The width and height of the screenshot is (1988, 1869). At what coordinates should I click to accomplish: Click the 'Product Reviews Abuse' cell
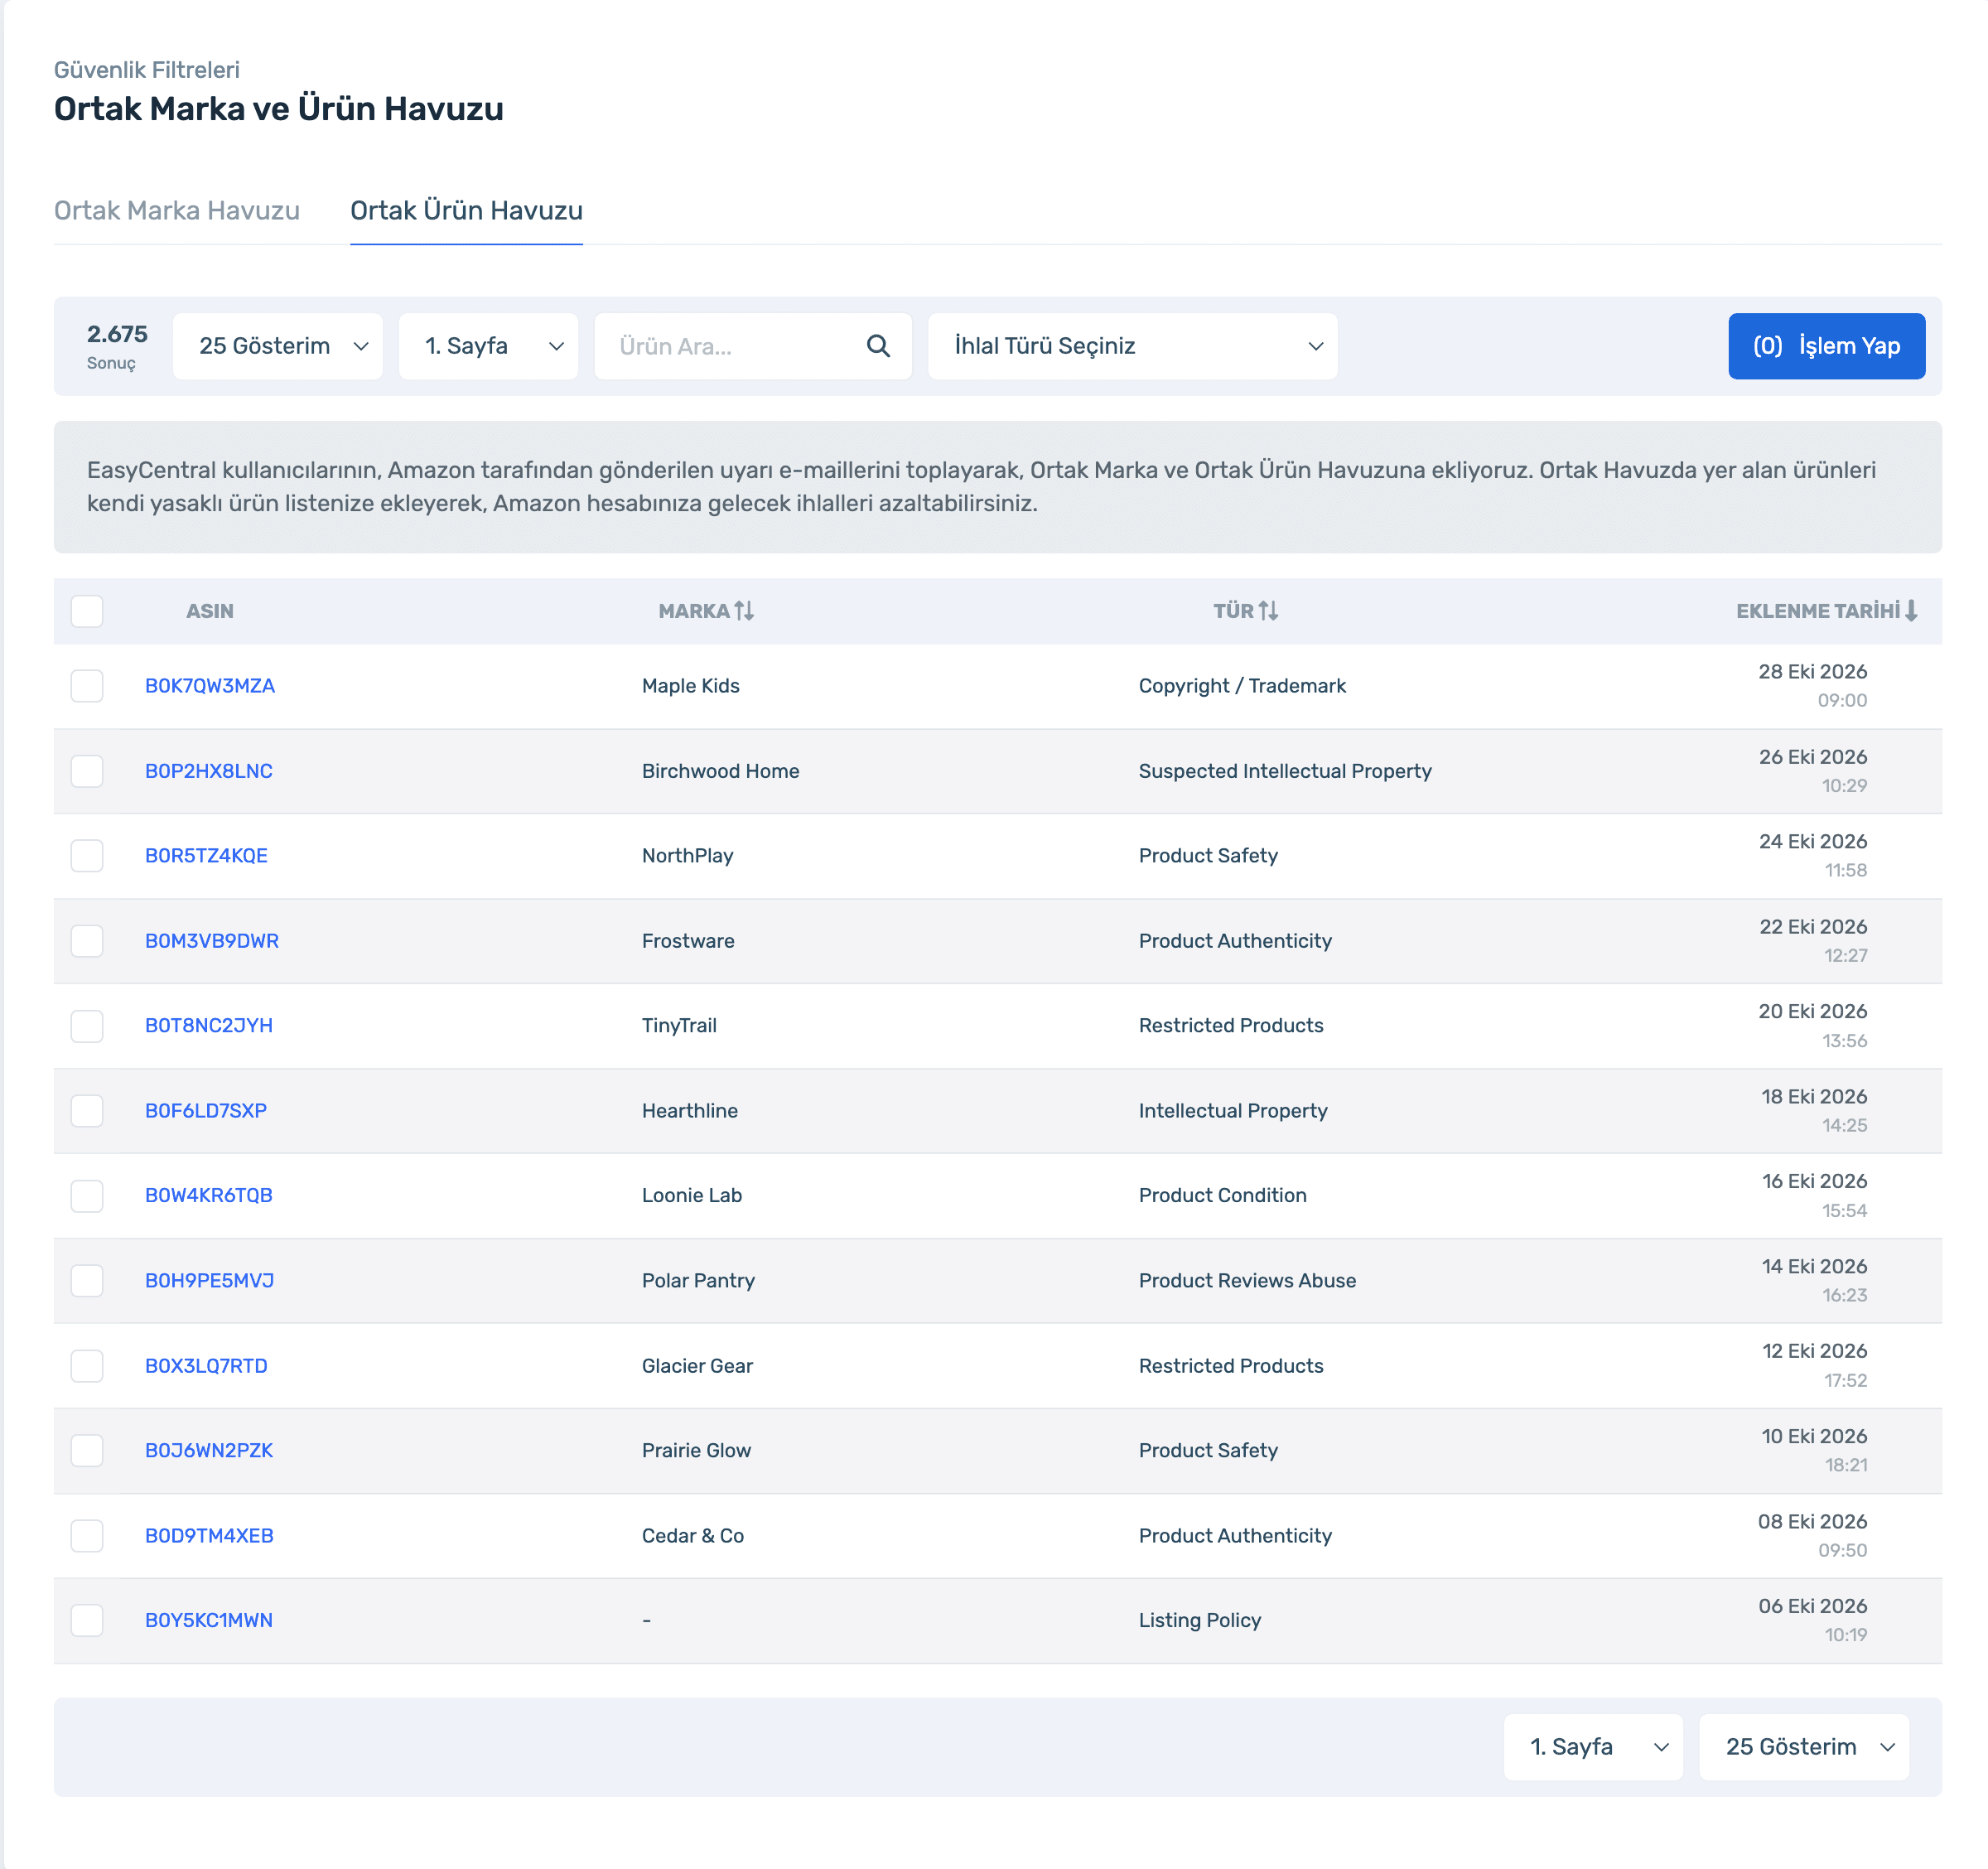pos(1247,1281)
